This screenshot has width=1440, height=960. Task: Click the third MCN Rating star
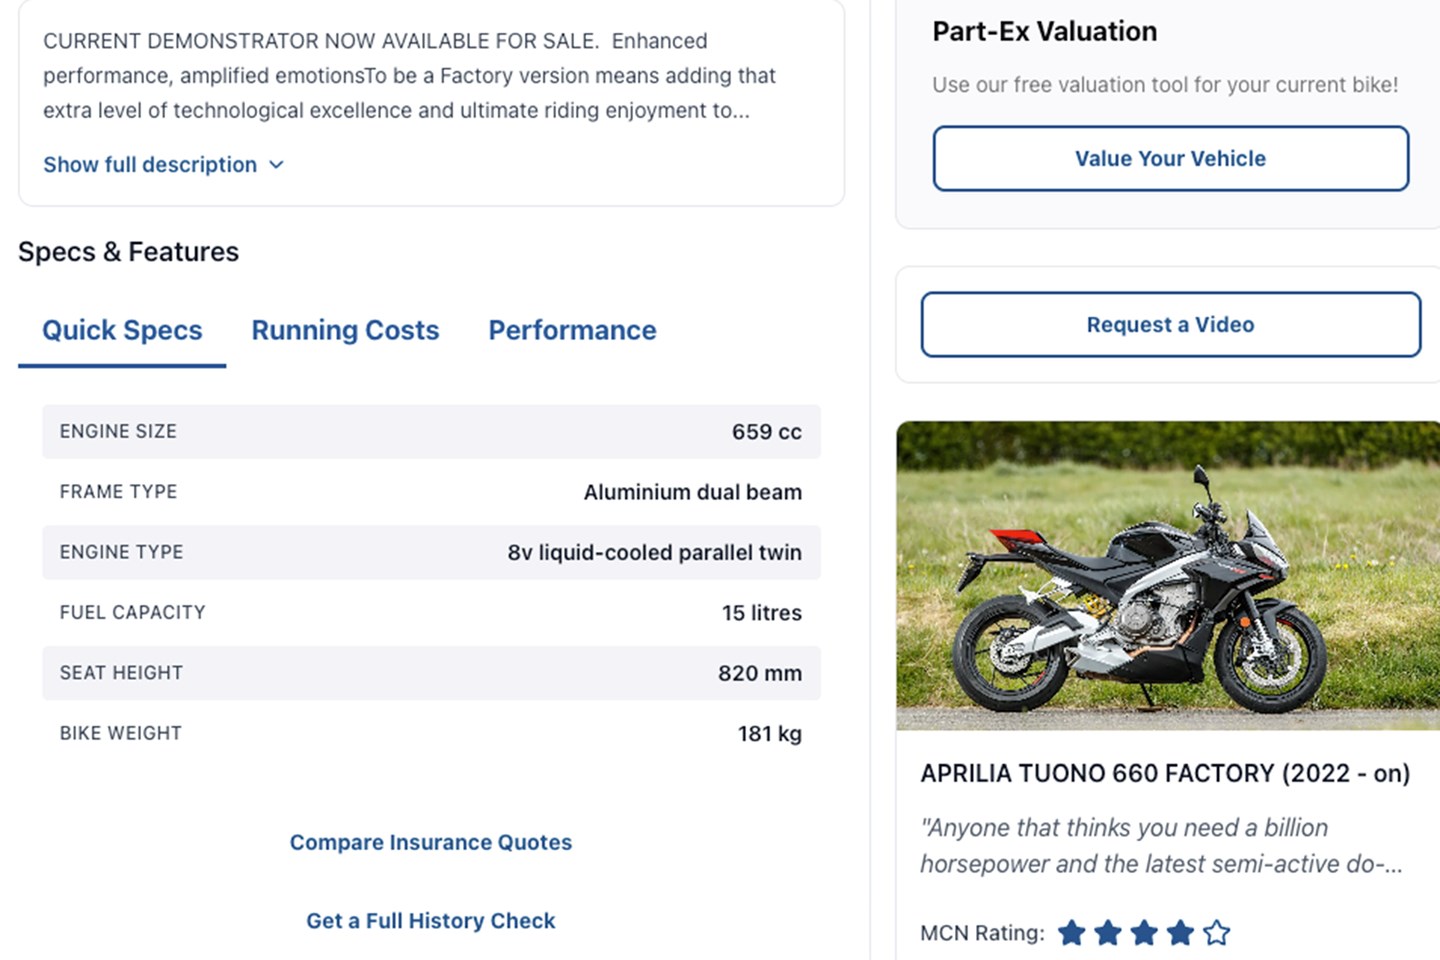point(1144,933)
